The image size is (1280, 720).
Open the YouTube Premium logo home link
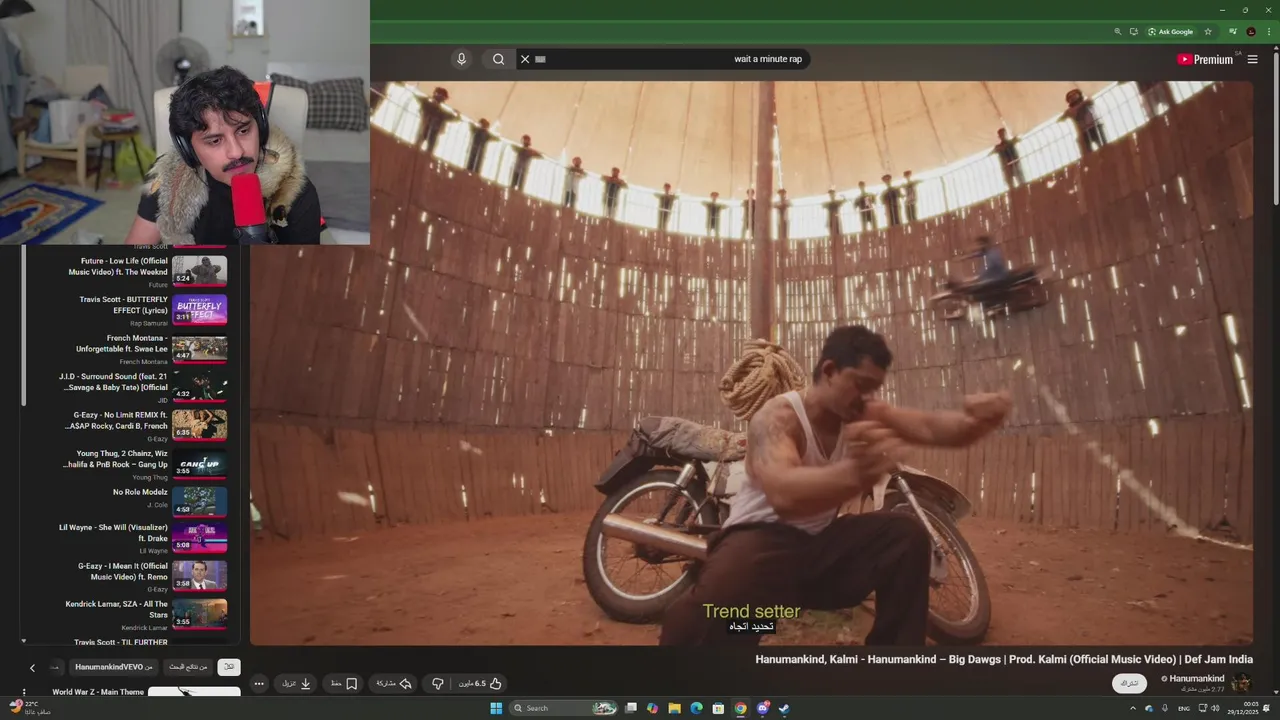1205,59
